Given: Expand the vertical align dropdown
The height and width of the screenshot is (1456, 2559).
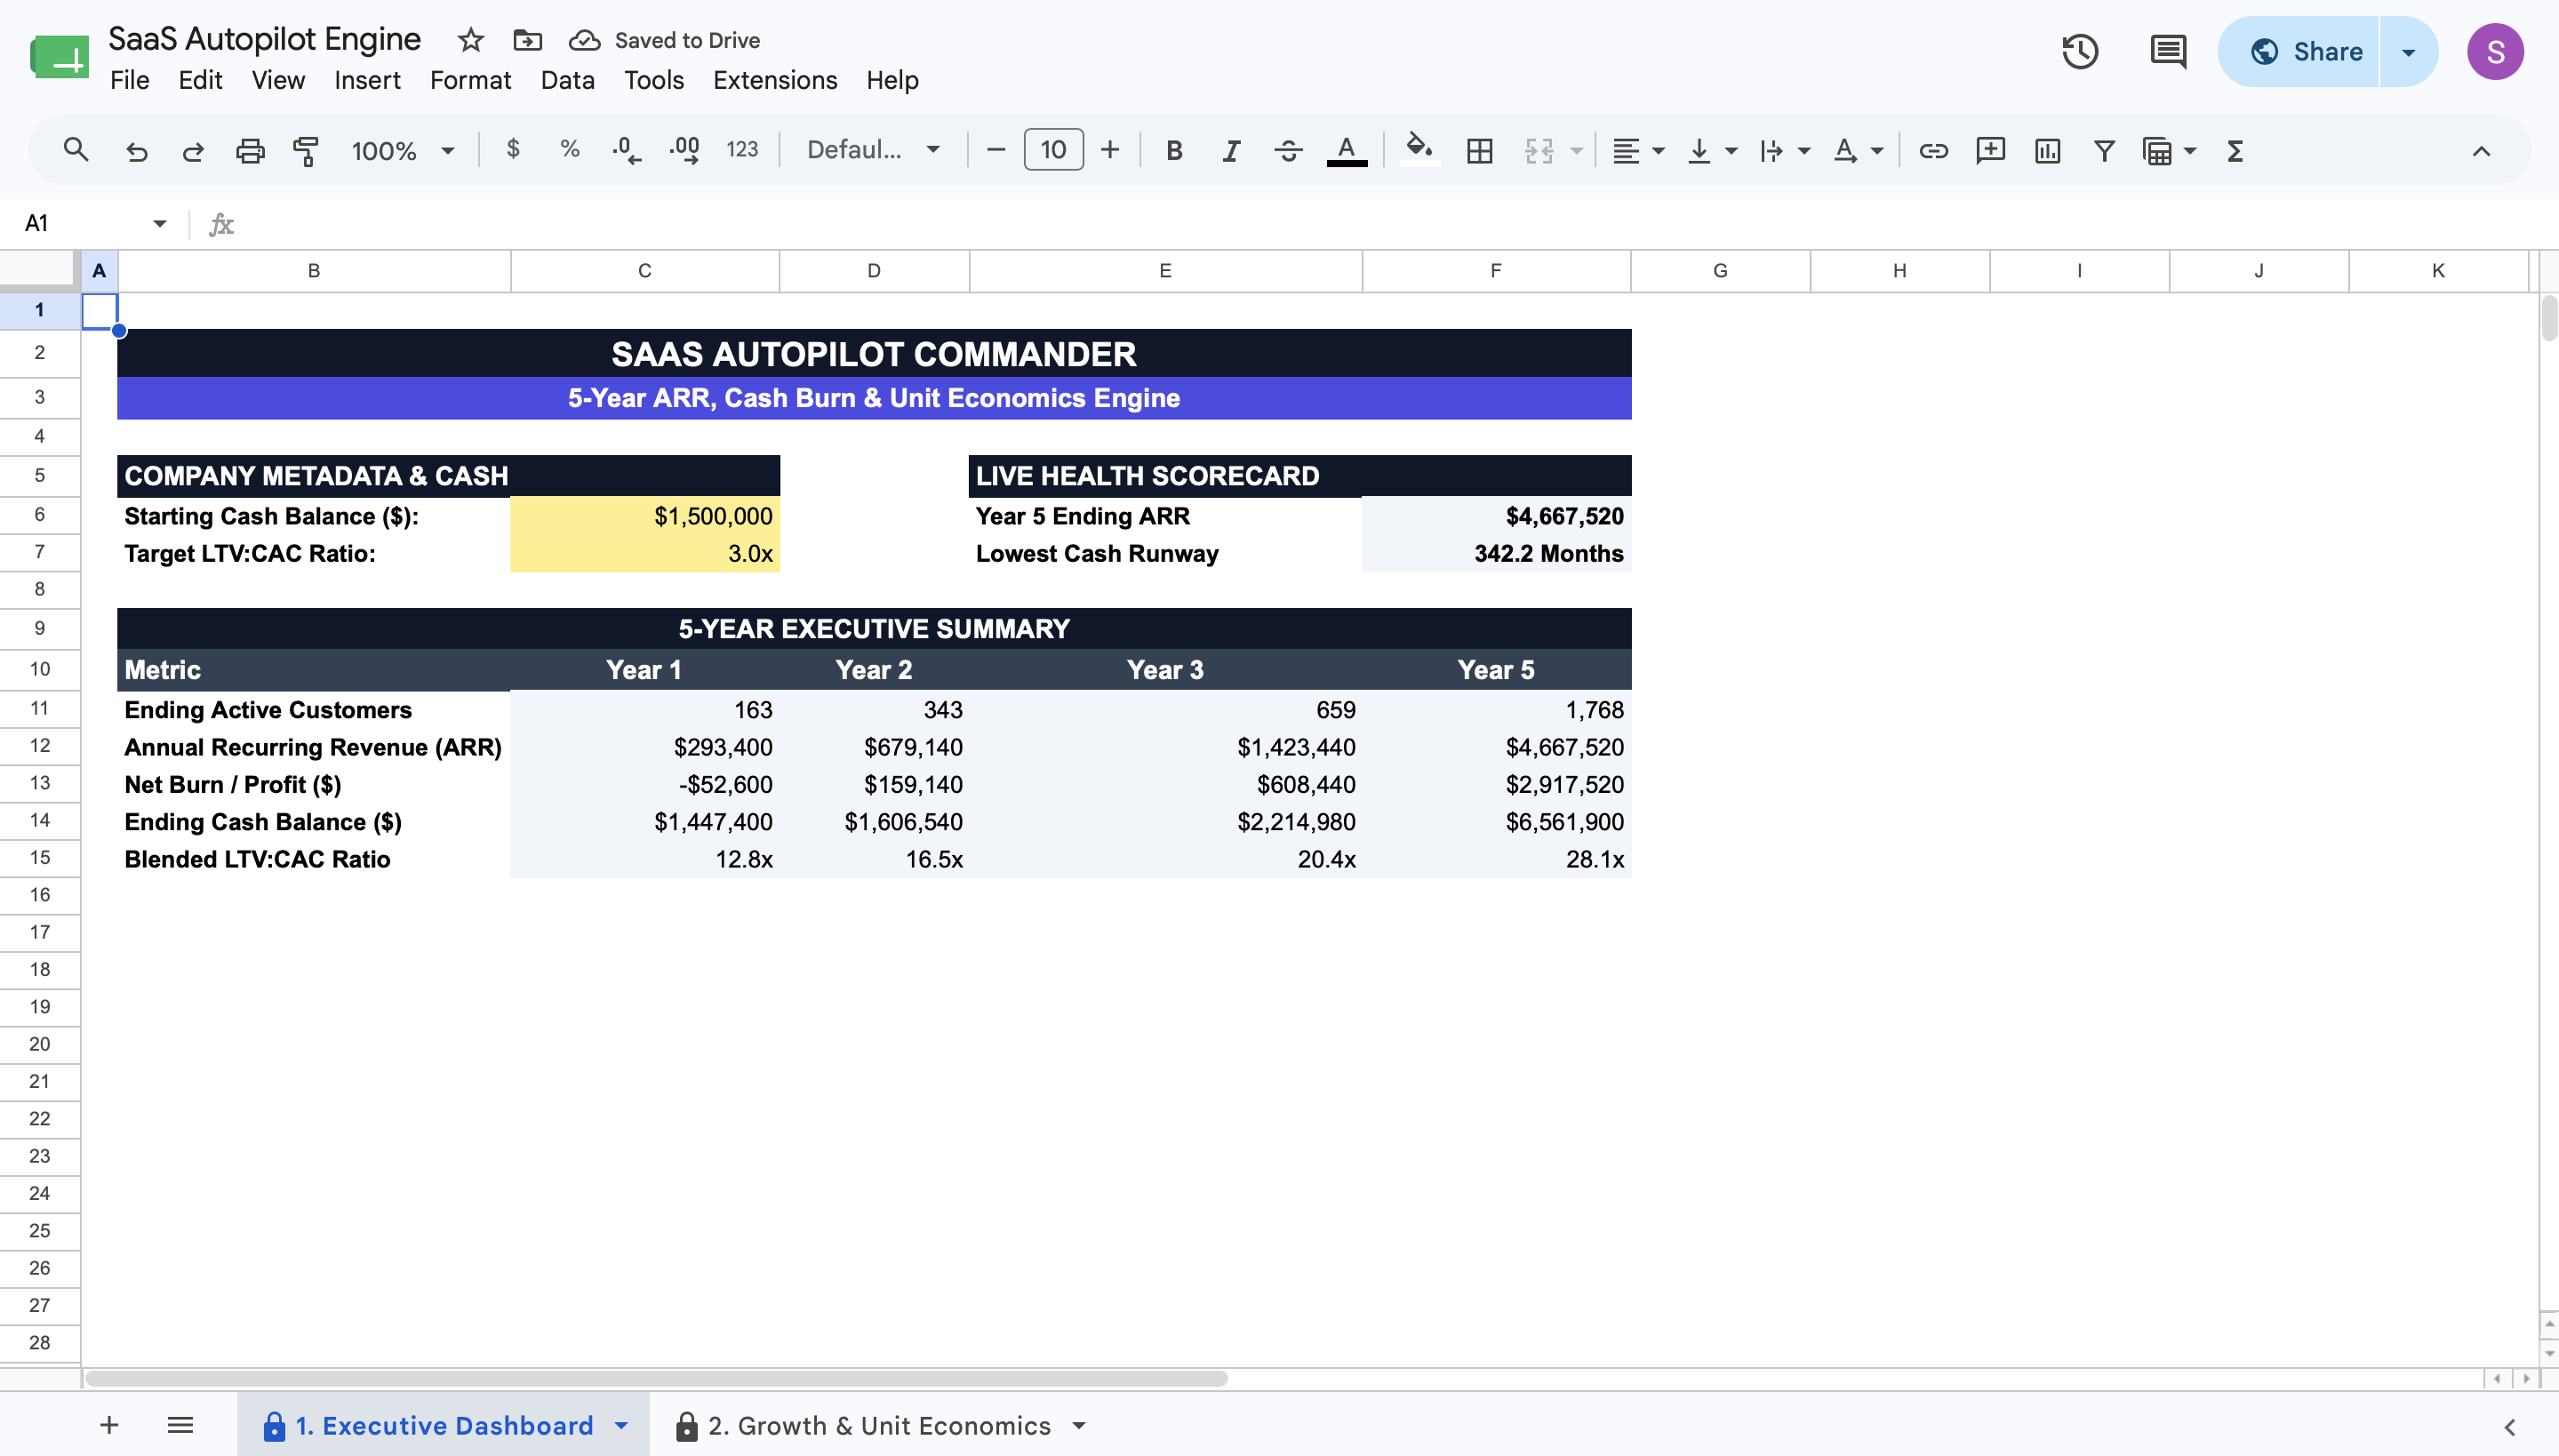Looking at the screenshot, I should click(x=1731, y=150).
